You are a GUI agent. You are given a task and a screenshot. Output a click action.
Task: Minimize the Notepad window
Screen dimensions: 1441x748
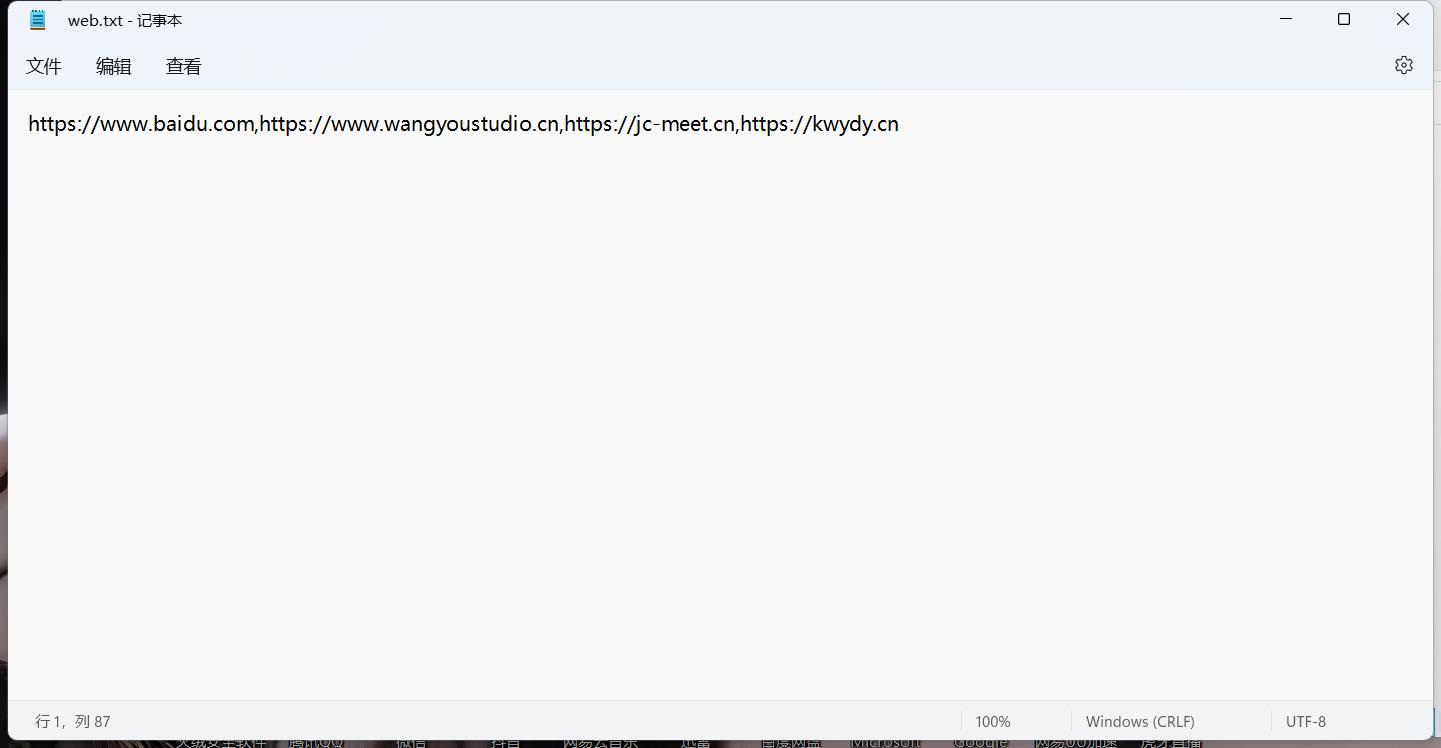pos(1286,19)
